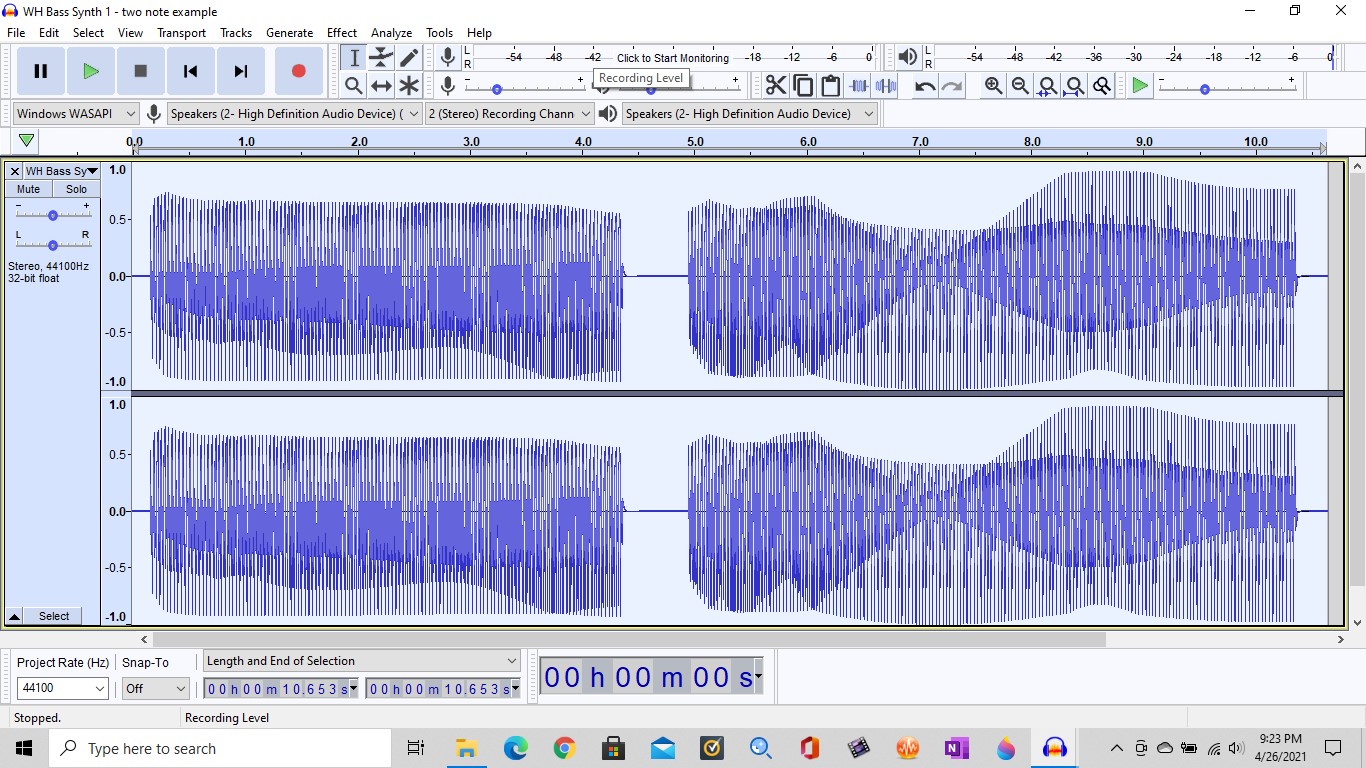Screen dimensions: 1366x768
Task: Click the Cut scissors icon
Action: click(x=776, y=86)
